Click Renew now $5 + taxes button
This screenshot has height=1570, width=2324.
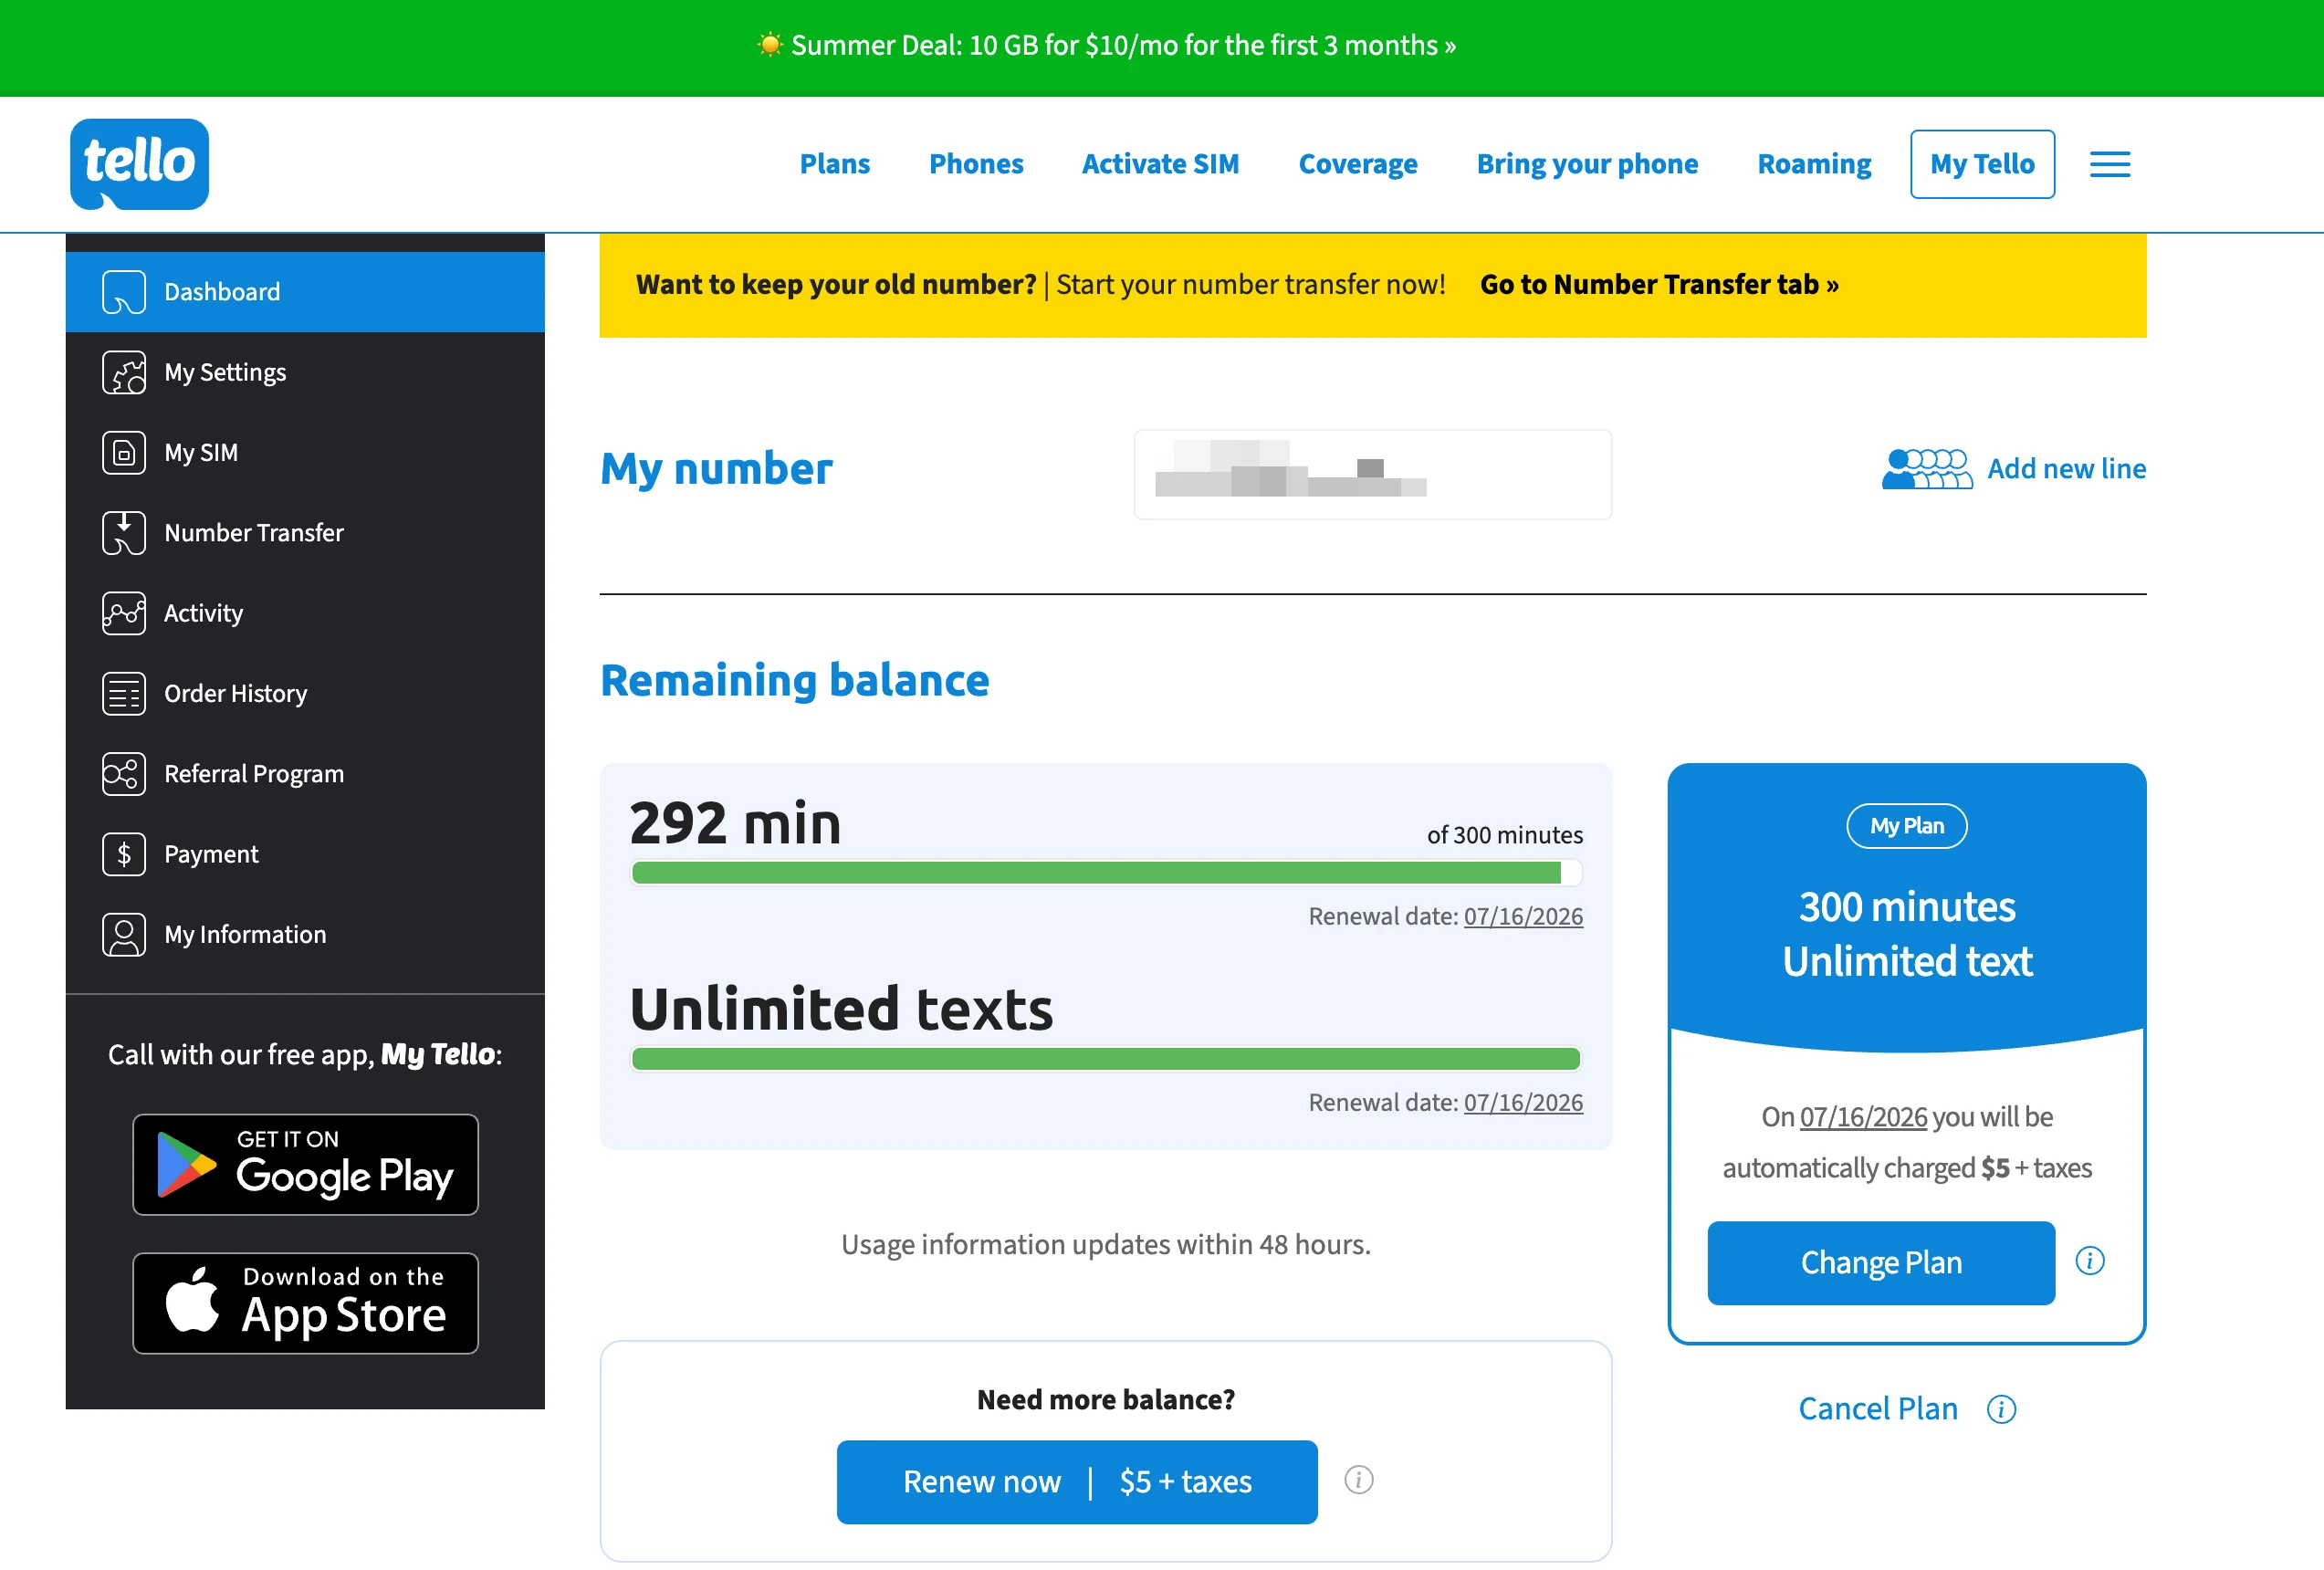pyautogui.click(x=1077, y=1481)
